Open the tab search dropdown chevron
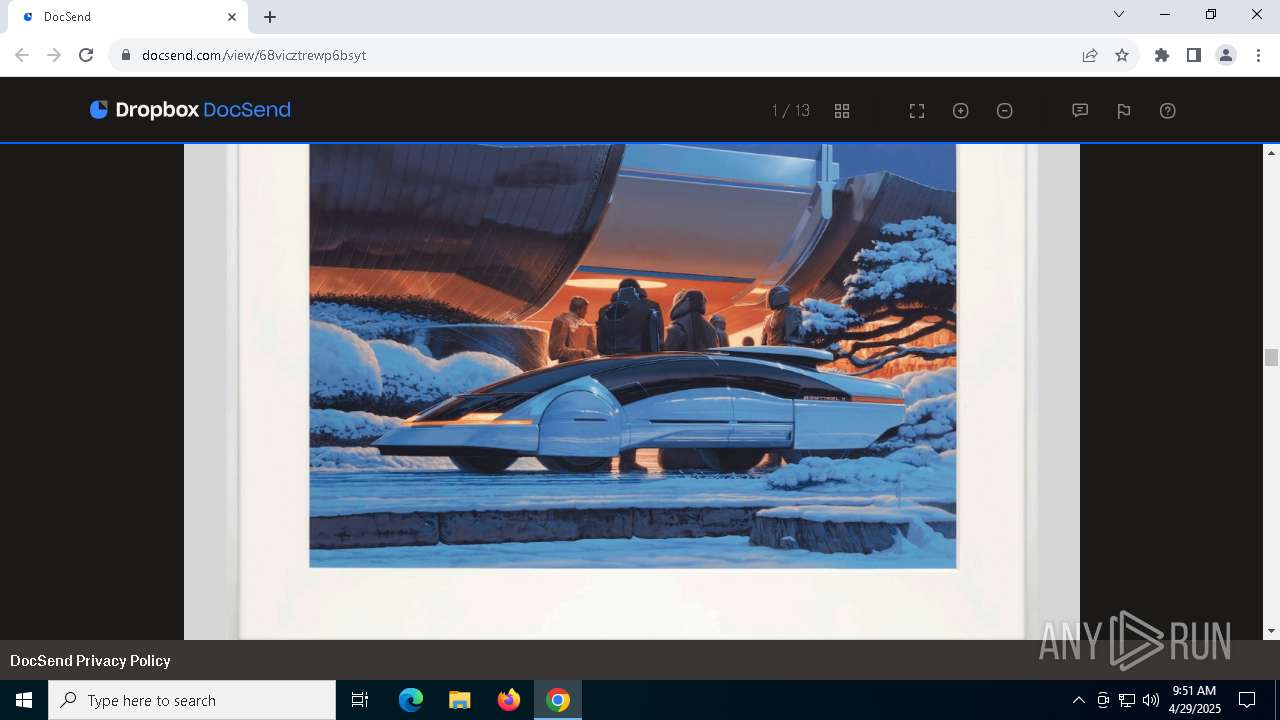The image size is (1280, 720). click(1119, 14)
